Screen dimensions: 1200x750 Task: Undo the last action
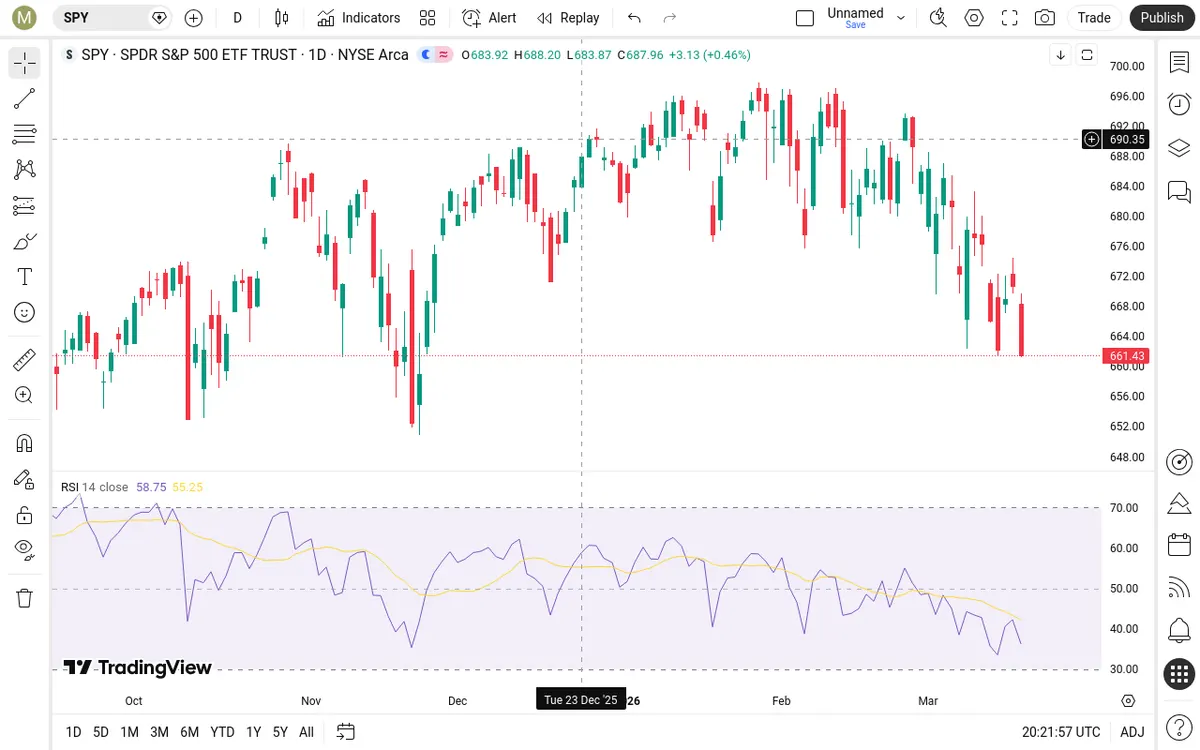(x=634, y=17)
